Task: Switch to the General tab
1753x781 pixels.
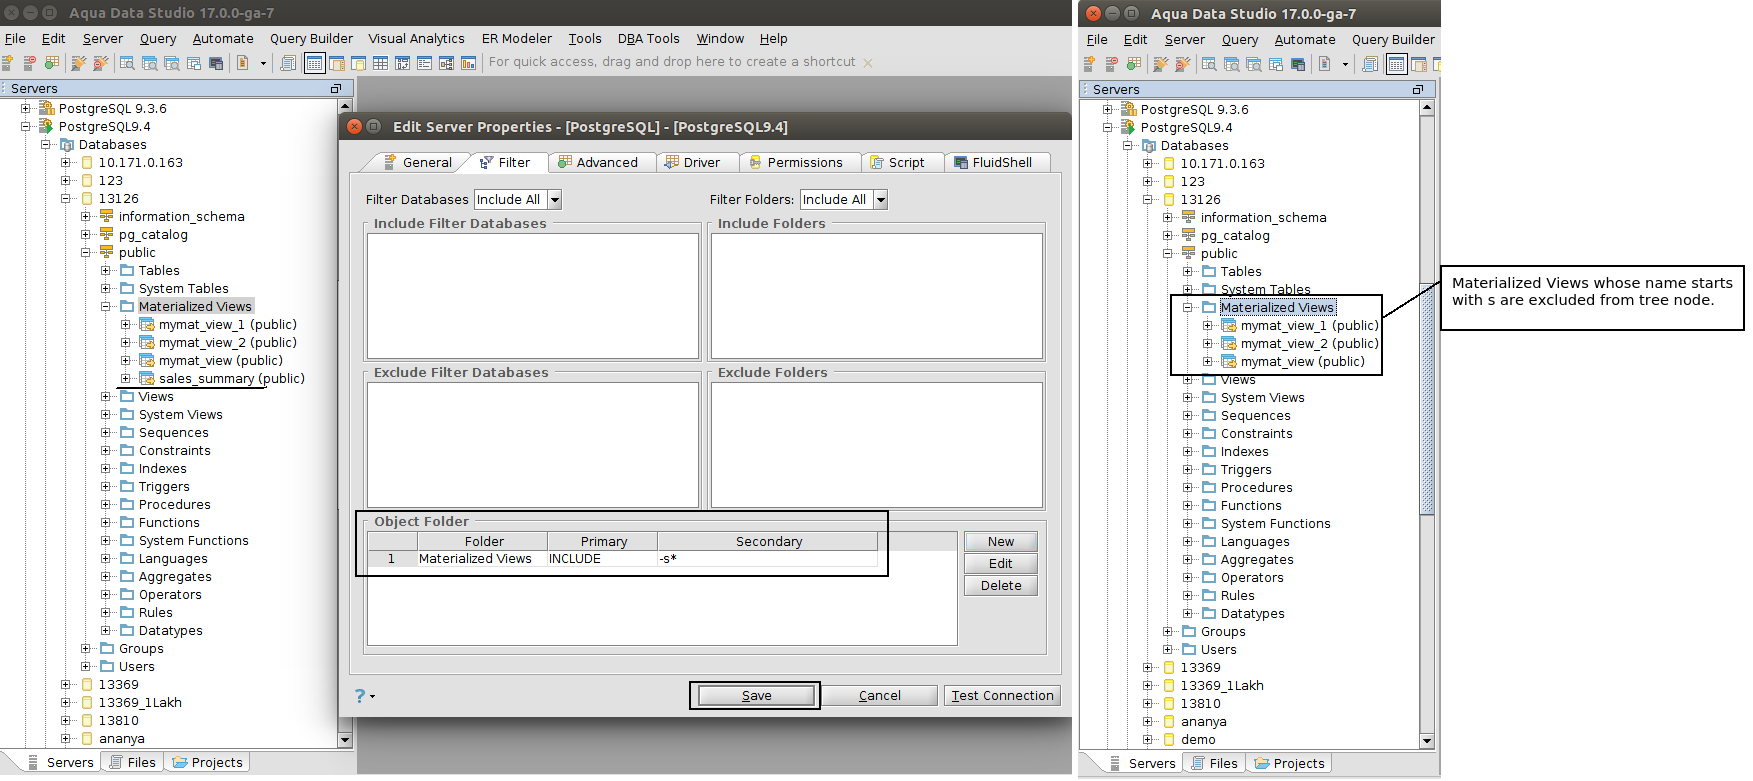Action: pos(417,163)
